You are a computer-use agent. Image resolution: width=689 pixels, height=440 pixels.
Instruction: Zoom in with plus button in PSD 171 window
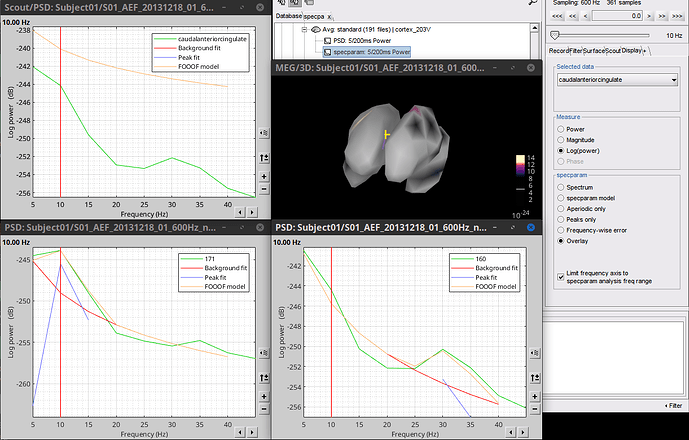[x=264, y=396]
